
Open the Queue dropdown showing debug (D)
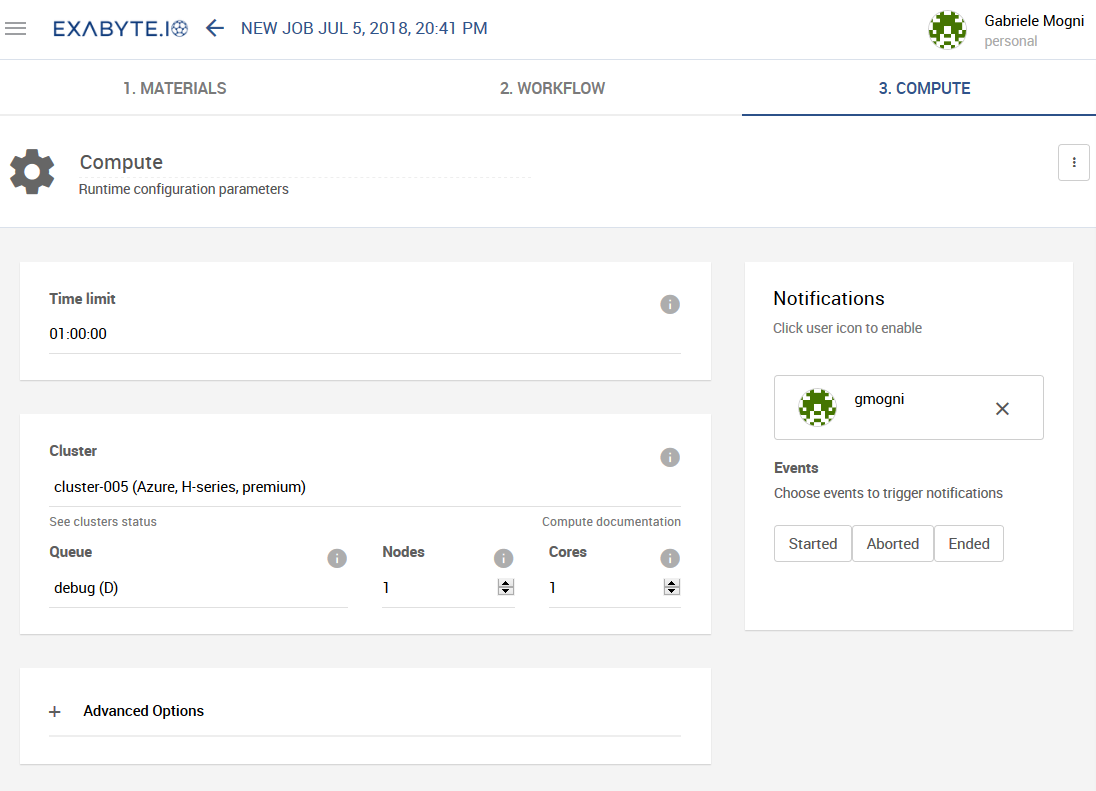coord(198,588)
